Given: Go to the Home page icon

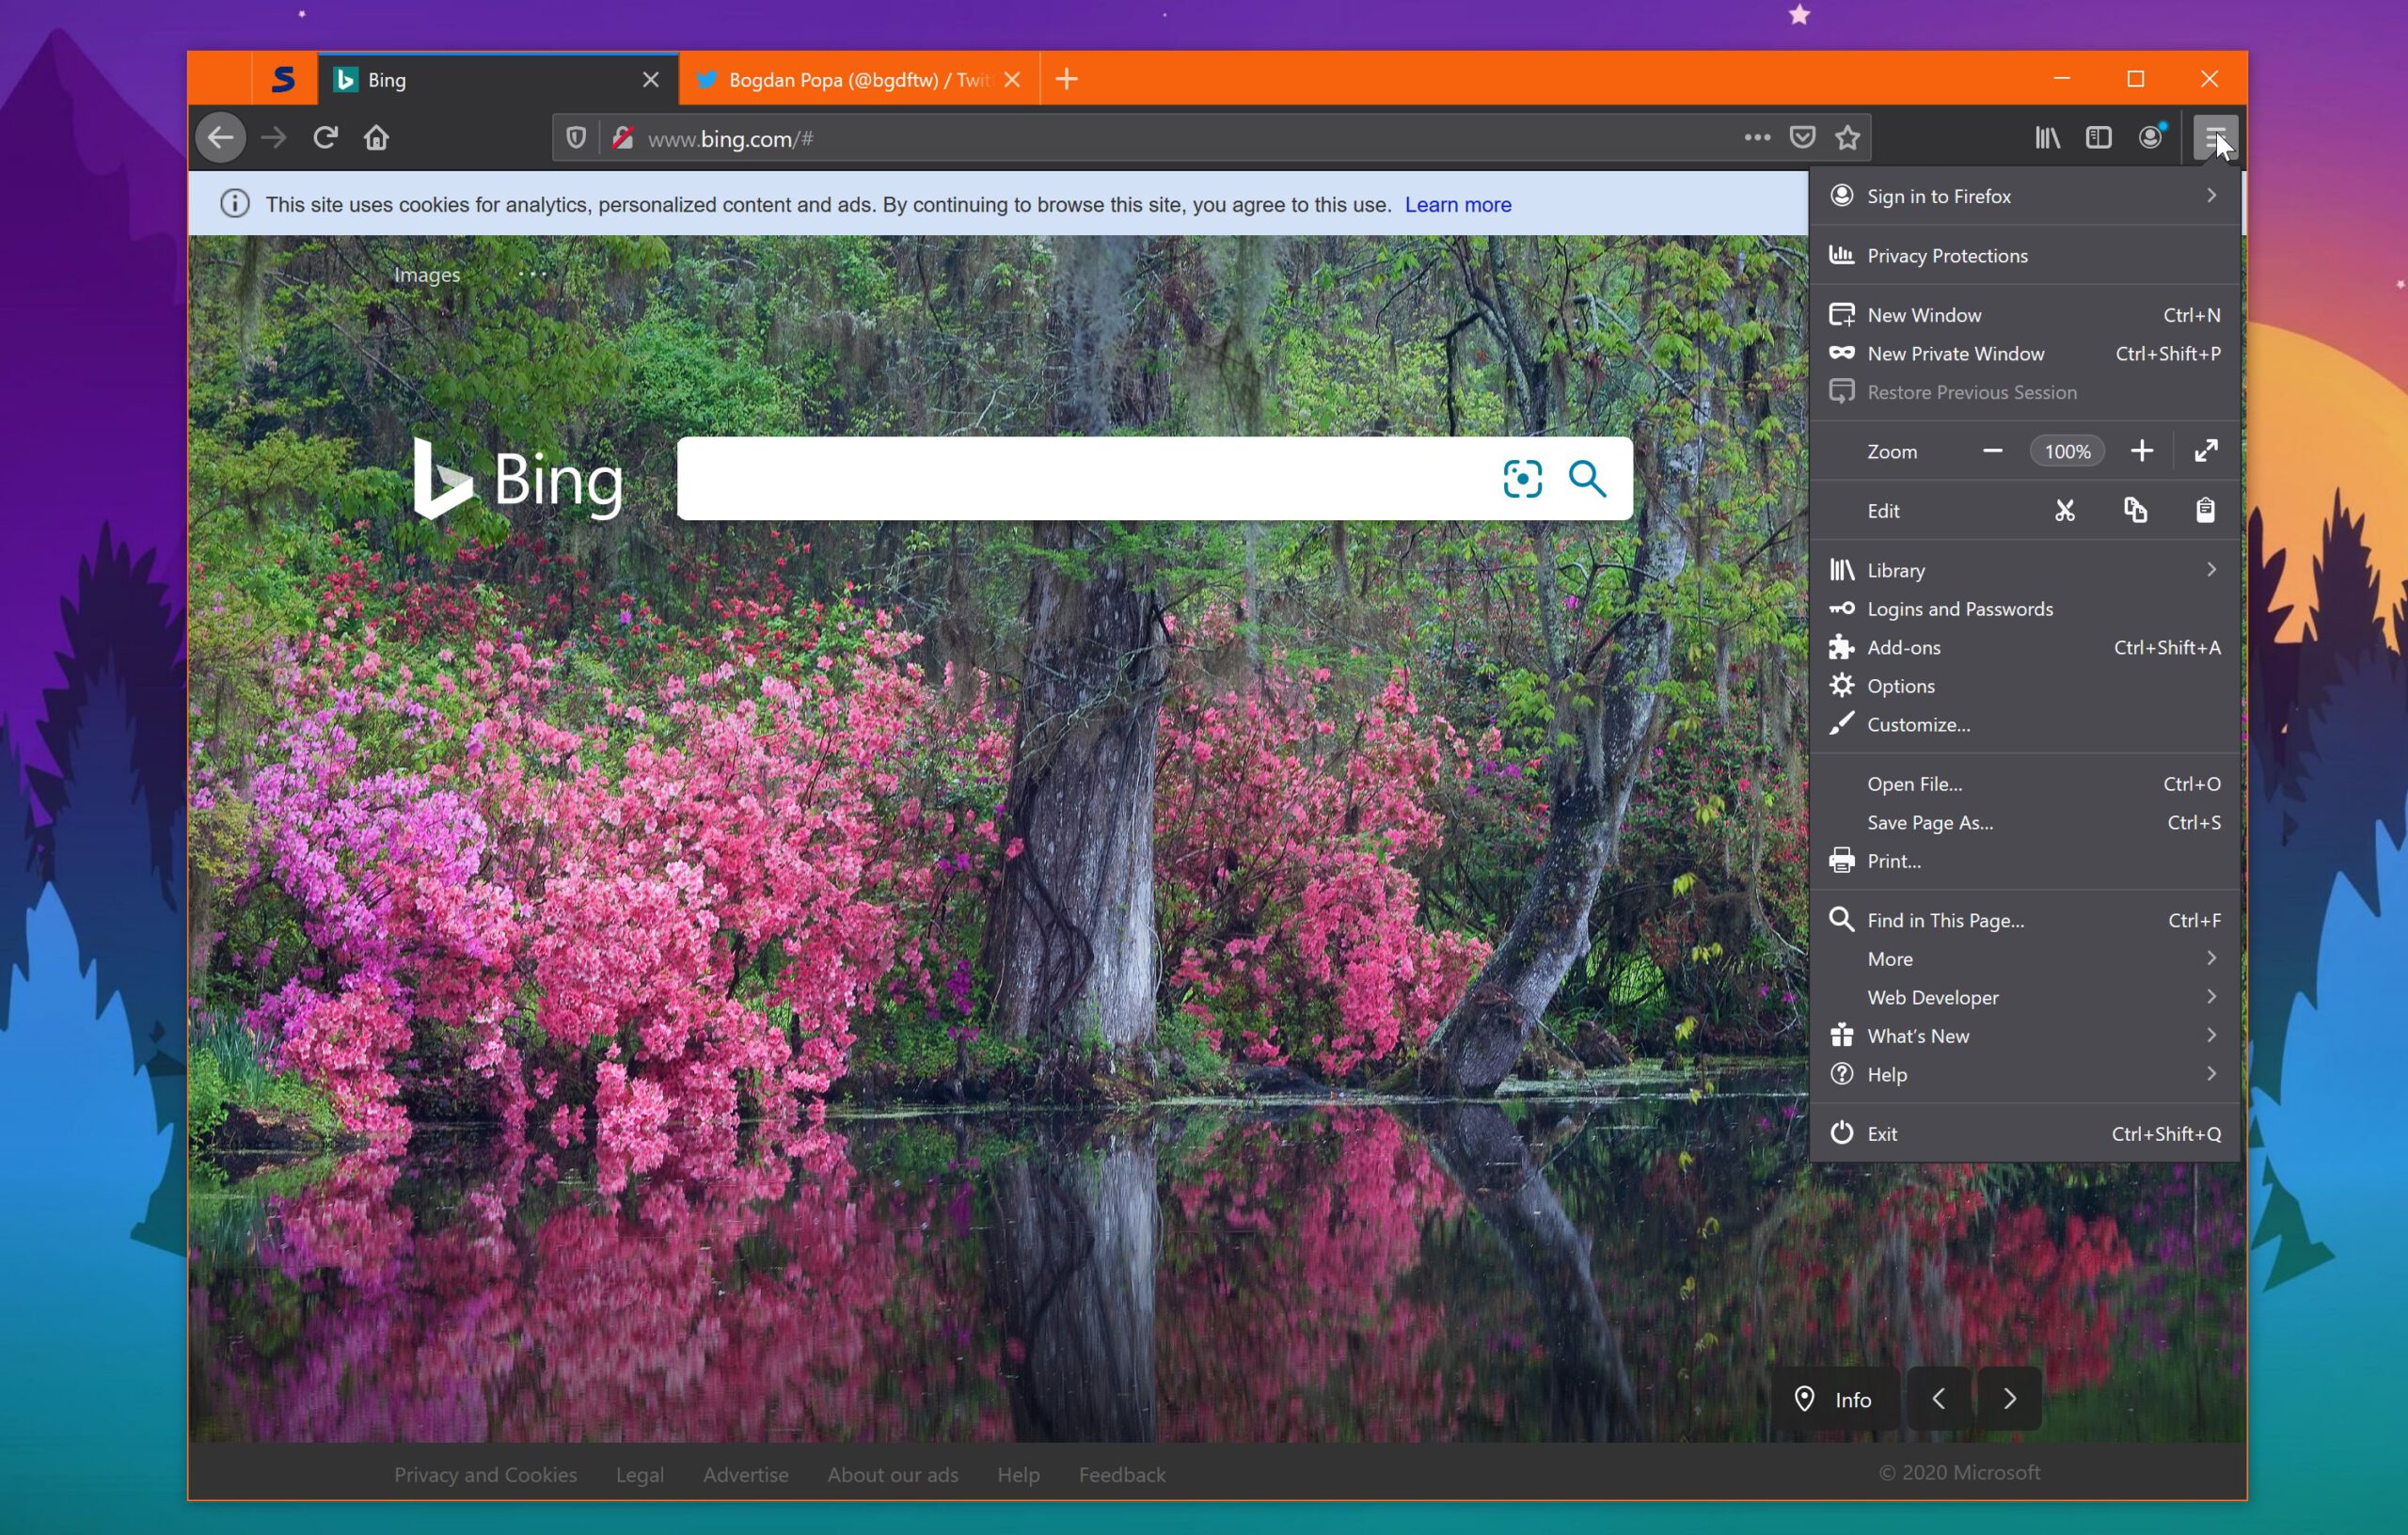Looking at the screenshot, I should (x=376, y=138).
